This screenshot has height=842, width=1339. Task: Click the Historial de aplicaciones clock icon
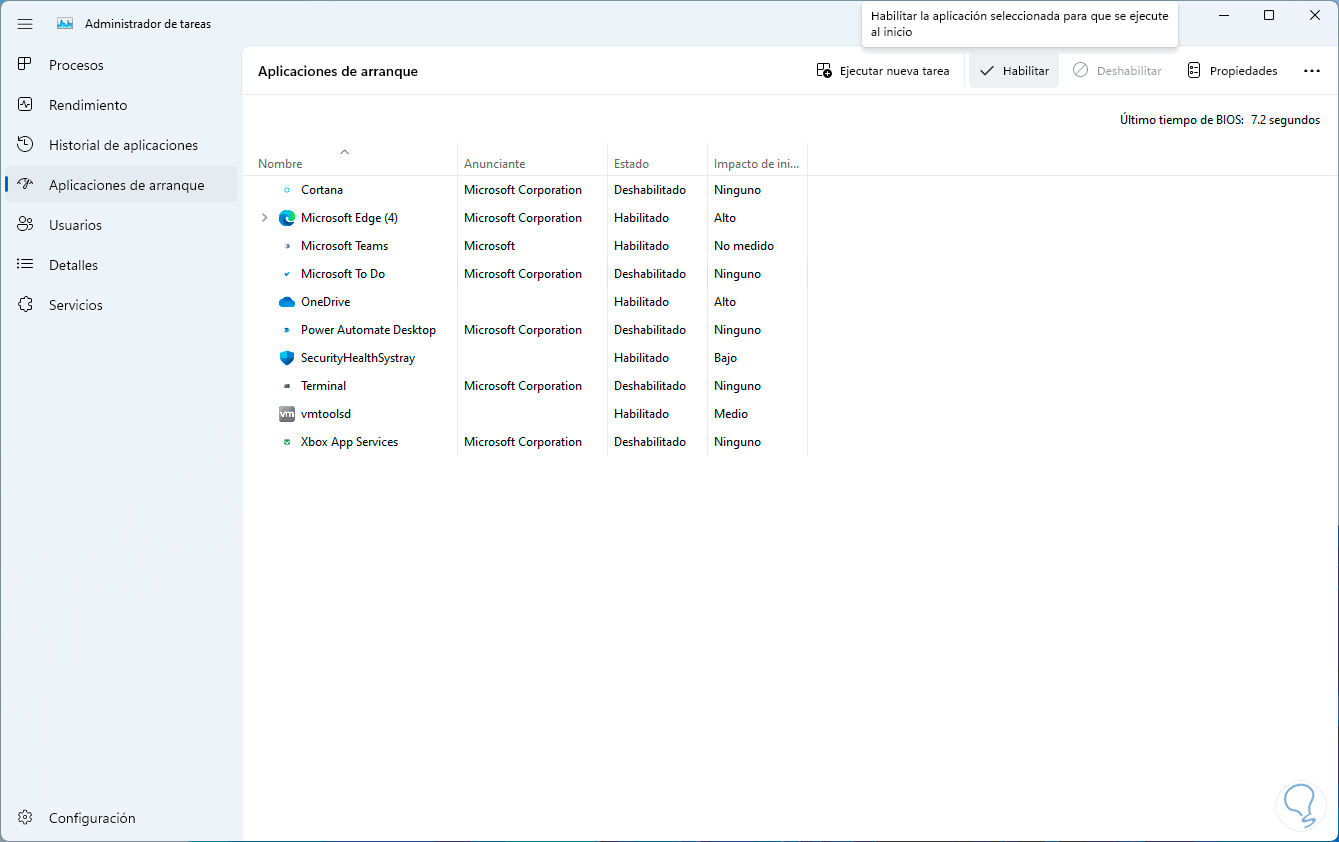[x=26, y=145]
